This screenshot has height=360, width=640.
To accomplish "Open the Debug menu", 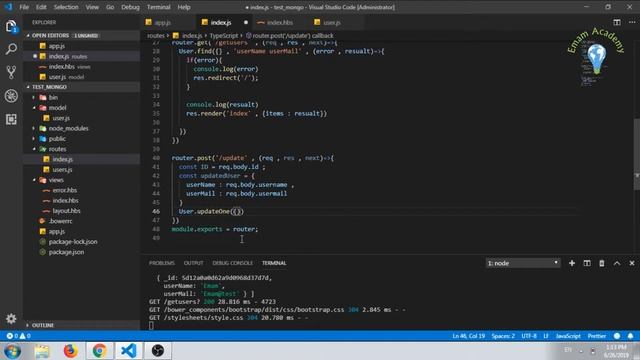I will (x=130, y=7).
